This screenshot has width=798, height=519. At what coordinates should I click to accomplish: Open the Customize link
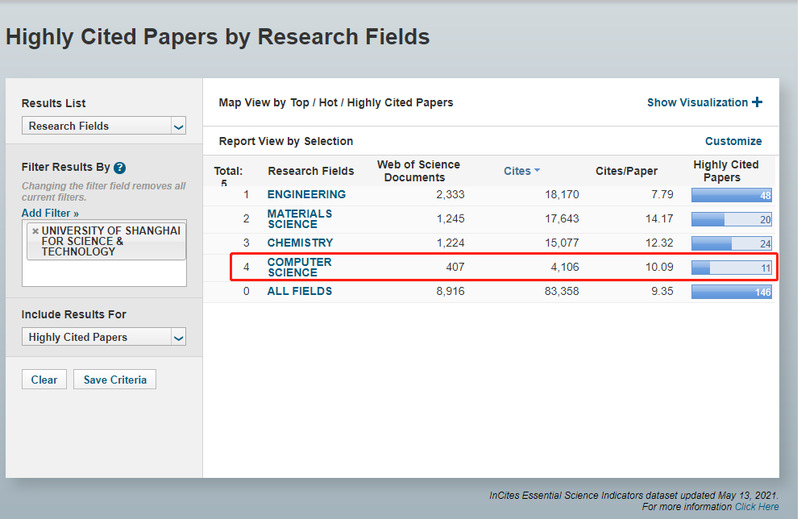point(733,141)
